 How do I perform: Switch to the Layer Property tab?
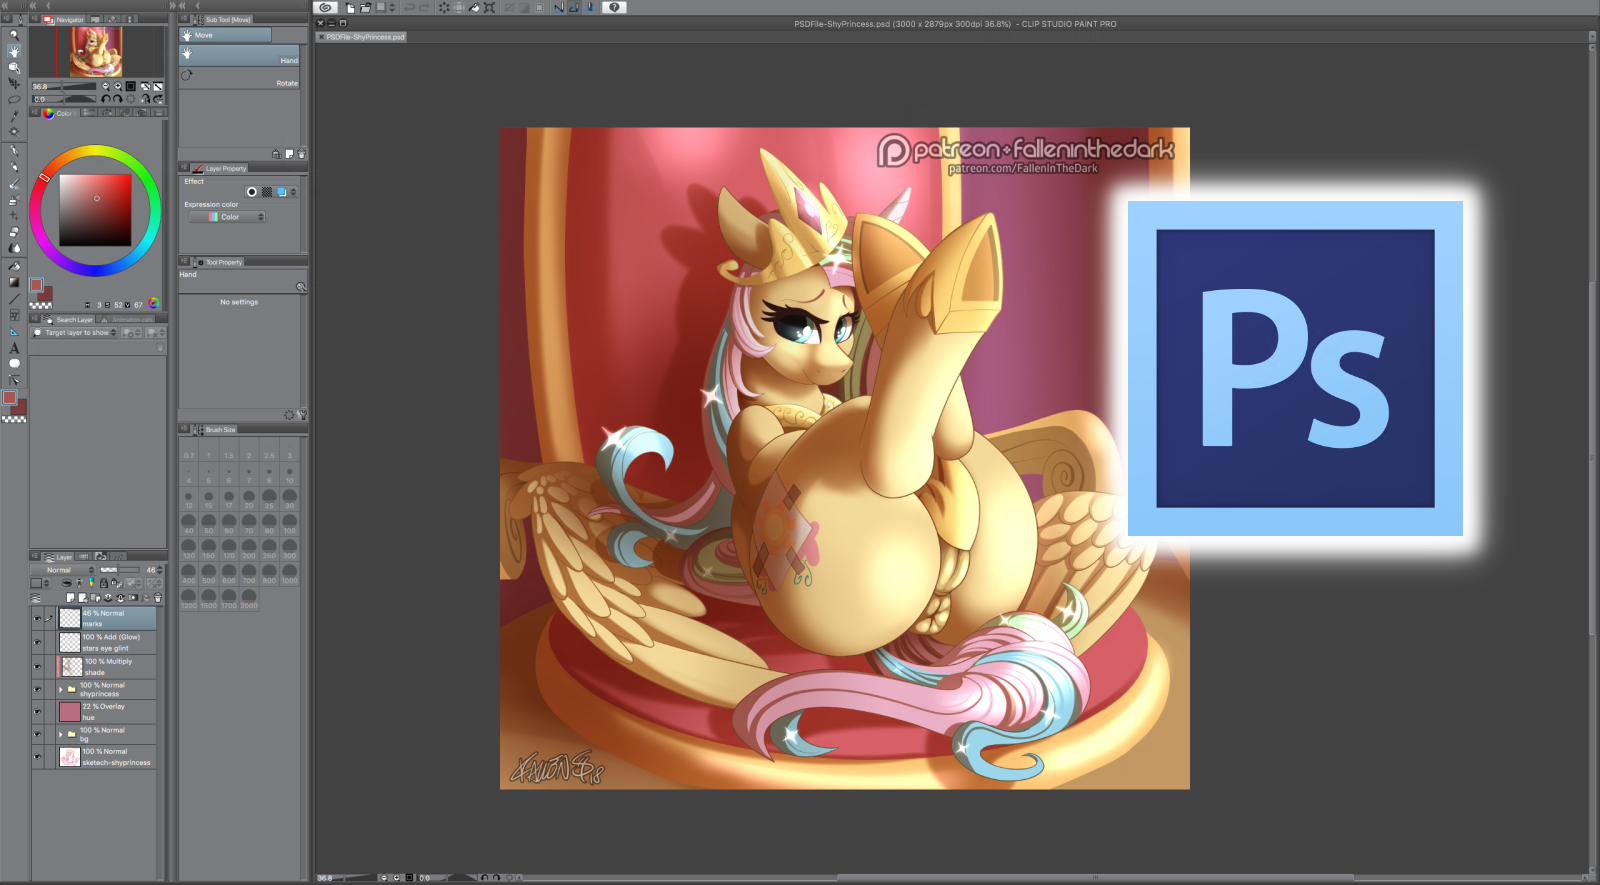tap(220, 169)
